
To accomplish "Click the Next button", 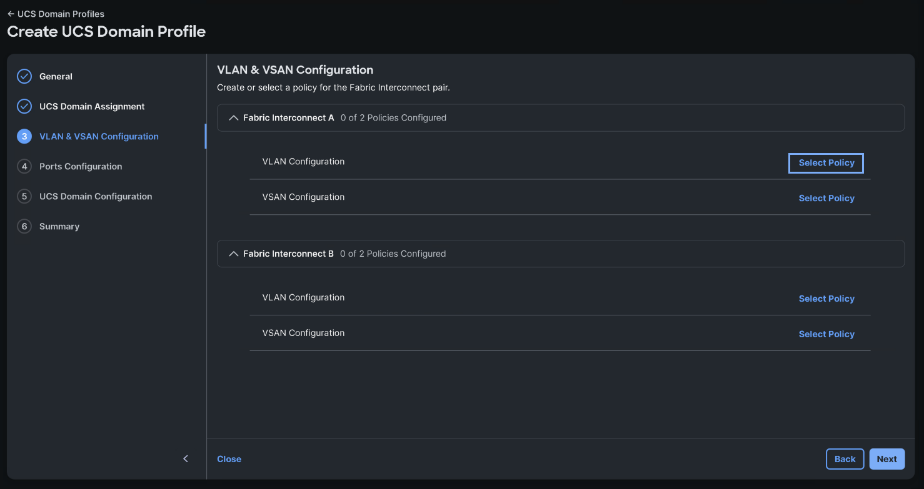I will click(887, 459).
